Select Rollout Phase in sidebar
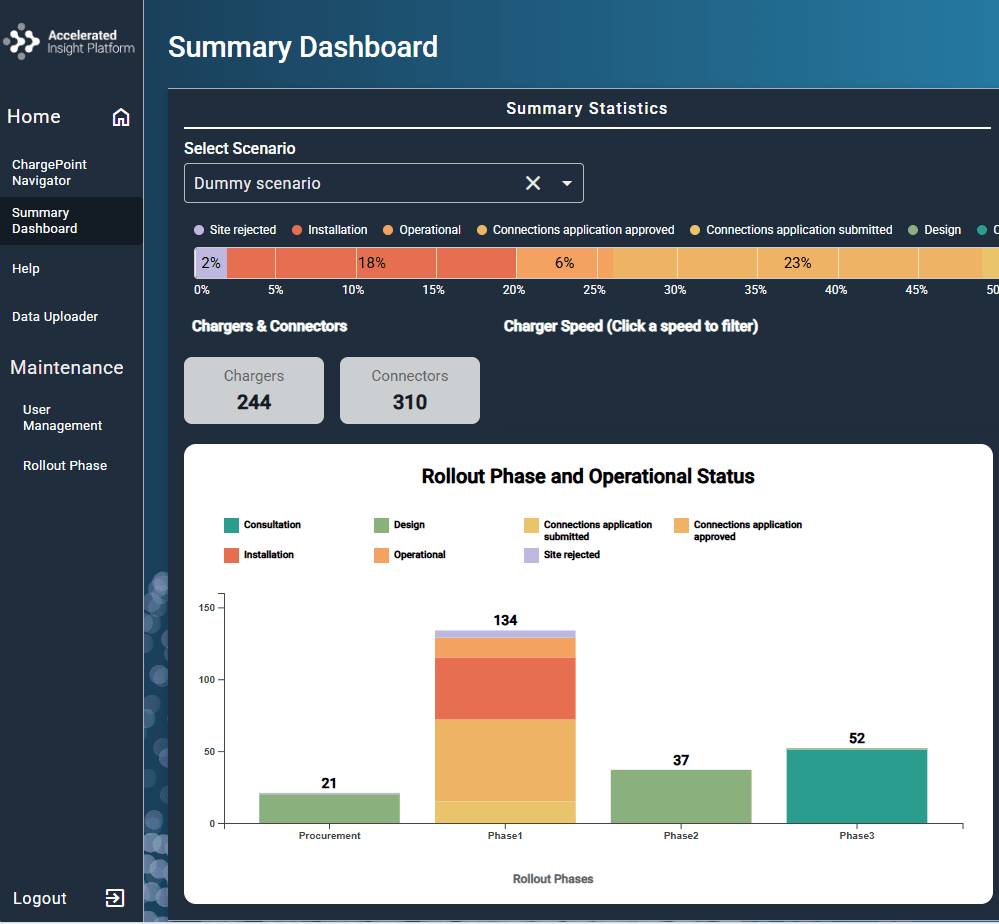999x924 pixels. click(x=65, y=466)
